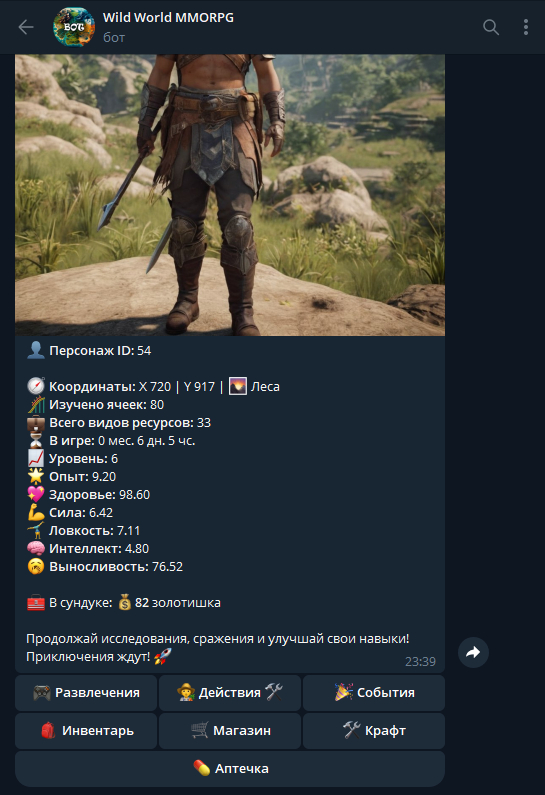
Task: Click the message timestamp 23:39
Action: pos(420,662)
